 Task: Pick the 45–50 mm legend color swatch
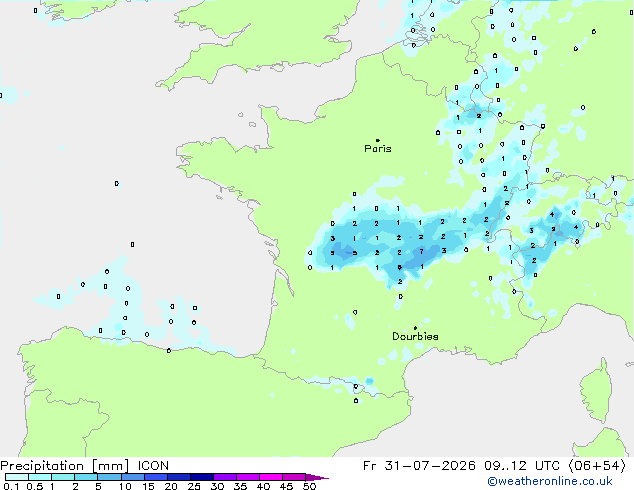(294, 477)
